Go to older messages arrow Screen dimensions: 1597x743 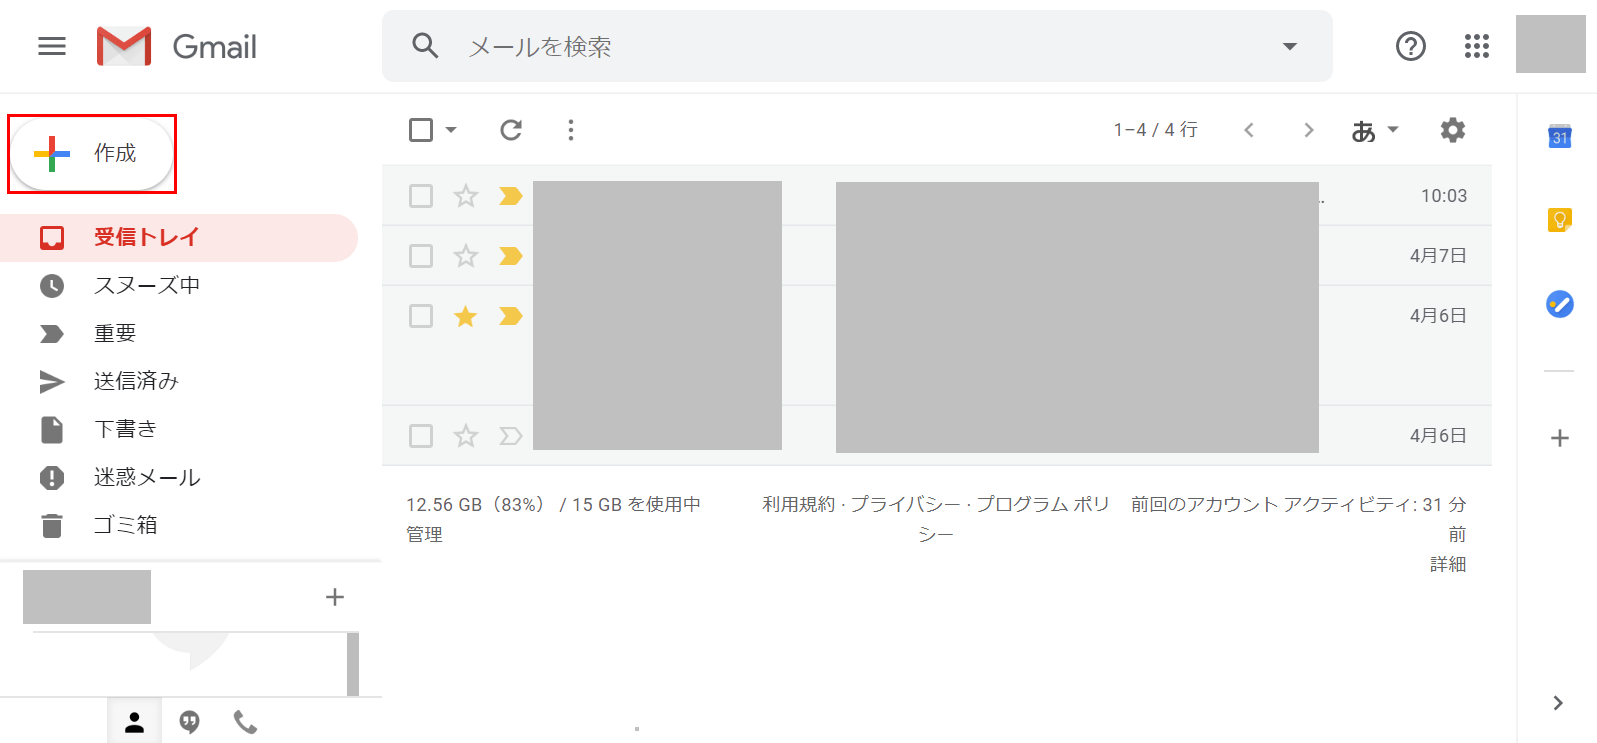1308,130
